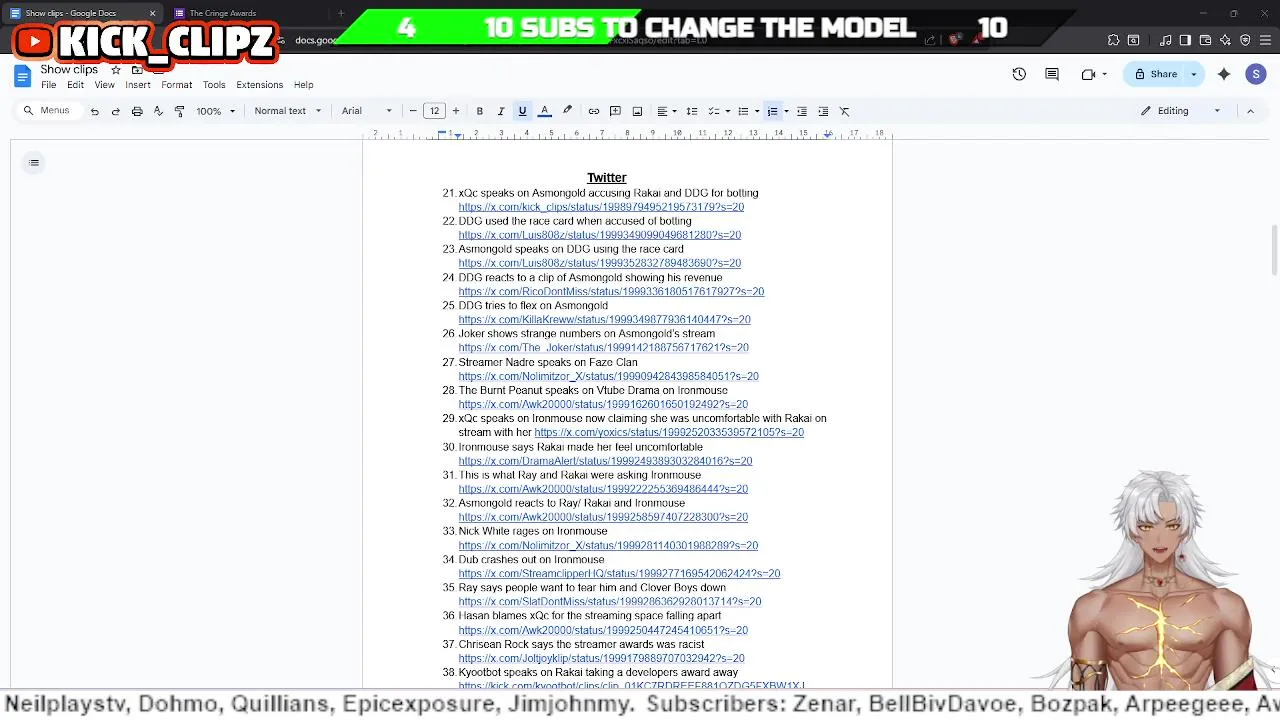The height and width of the screenshot is (720, 1280).
Task: Open Luis808z link under DDG race card
Action: [x=600, y=235]
